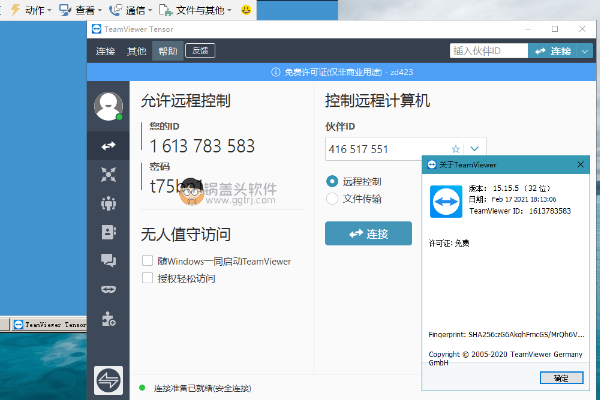The height and width of the screenshot is (400, 600).
Task: Open Computers & Contacts sidebar icon
Action: tap(108, 231)
